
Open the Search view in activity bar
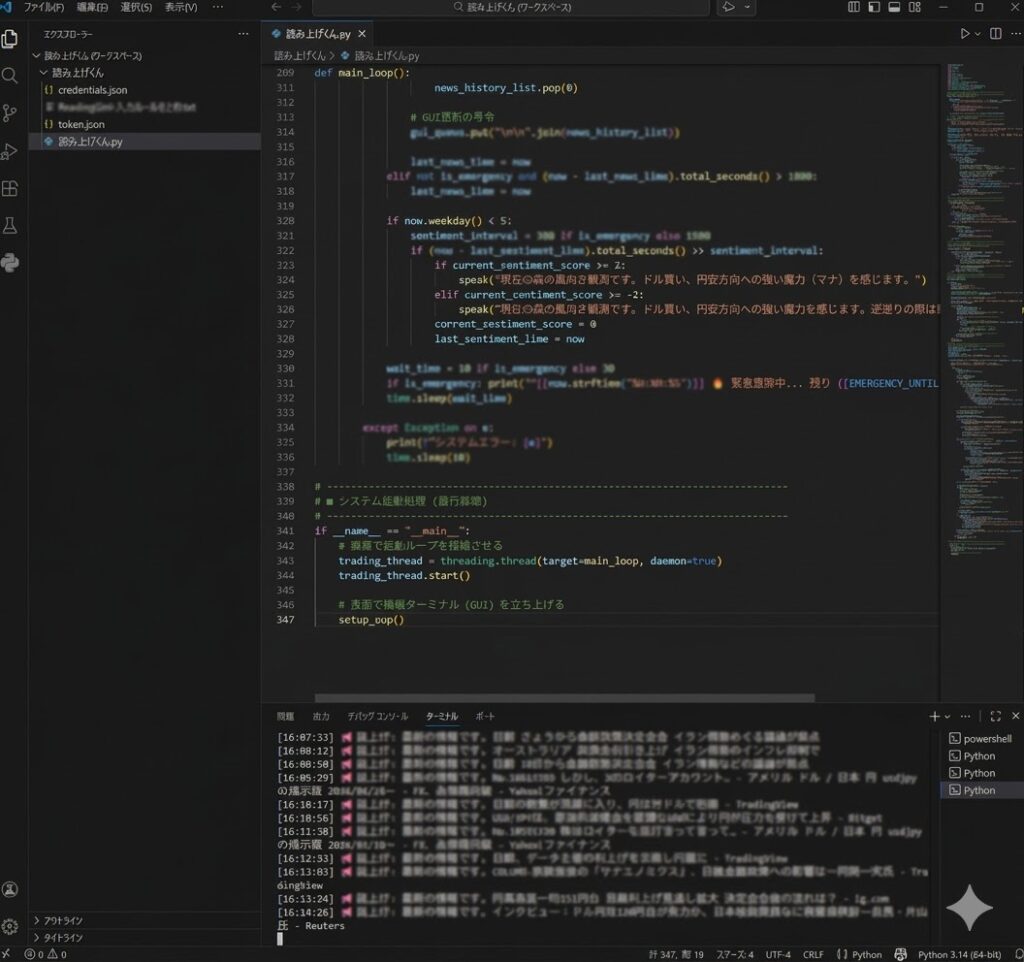tap(10, 76)
